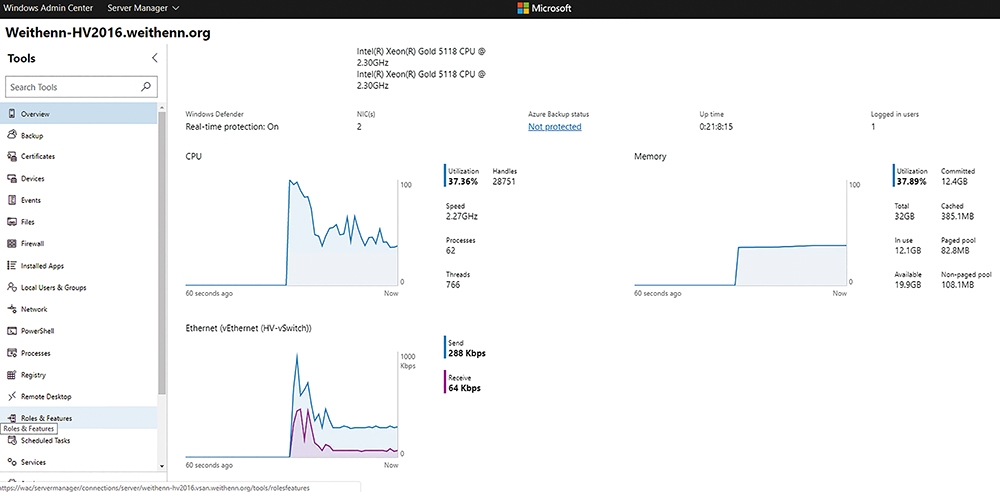Image resolution: width=1000 pixels, height=492 pixels.
Task: Click the Scheduled Tasks icon
Action: click(11, 440)
